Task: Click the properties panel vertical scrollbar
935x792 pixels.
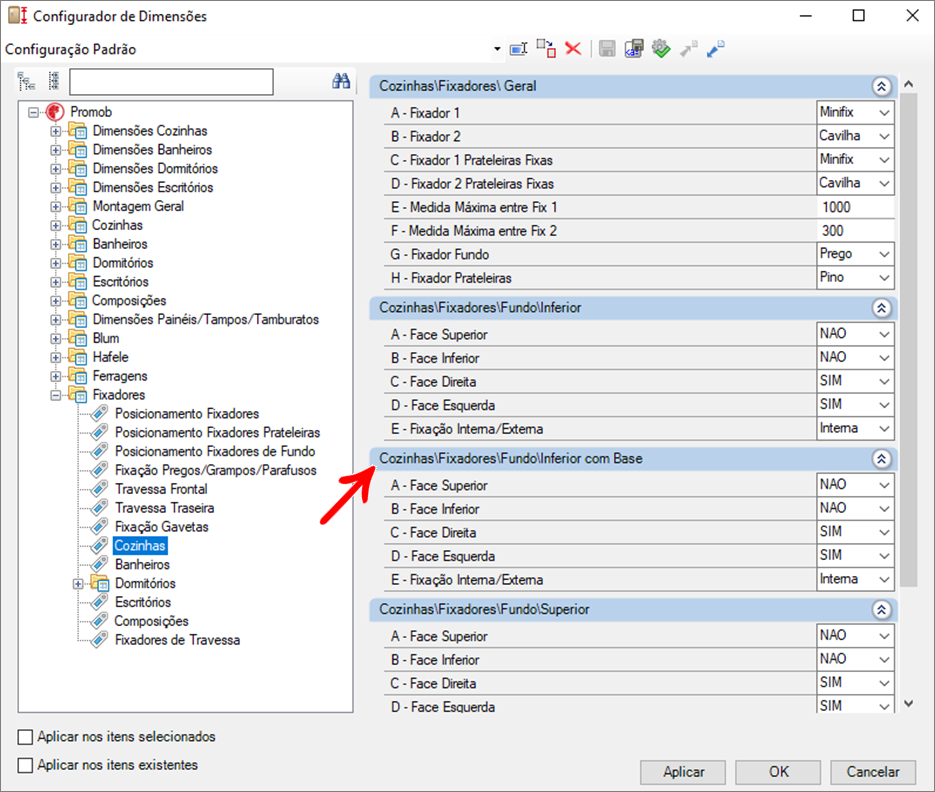Action: pos(908,340)
